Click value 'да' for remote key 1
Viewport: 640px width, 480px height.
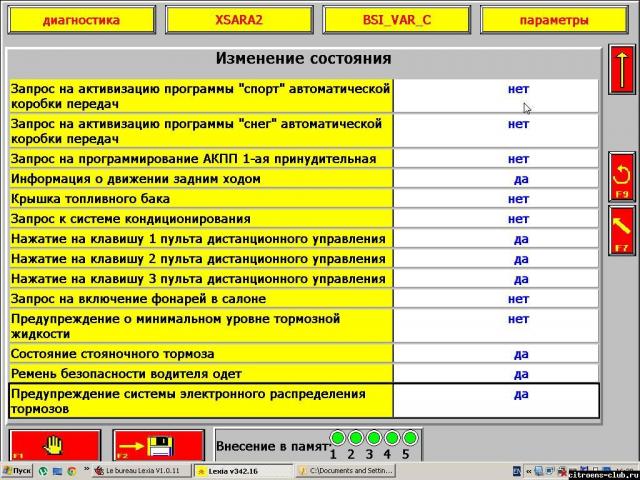pyautogui.click(x=521, y=239)
